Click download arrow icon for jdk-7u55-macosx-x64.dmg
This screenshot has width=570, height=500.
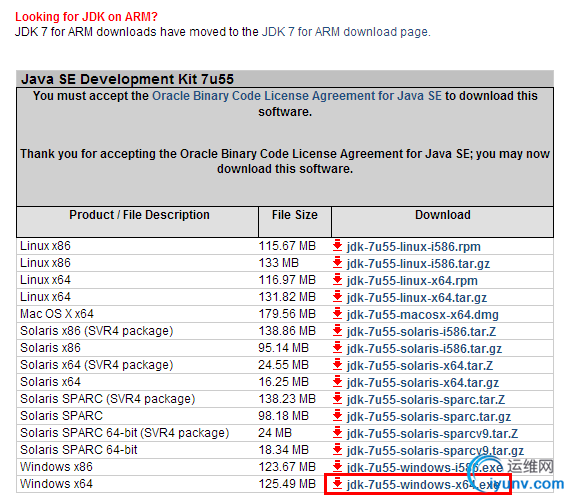pyautogui.click(x=337, y=314)
